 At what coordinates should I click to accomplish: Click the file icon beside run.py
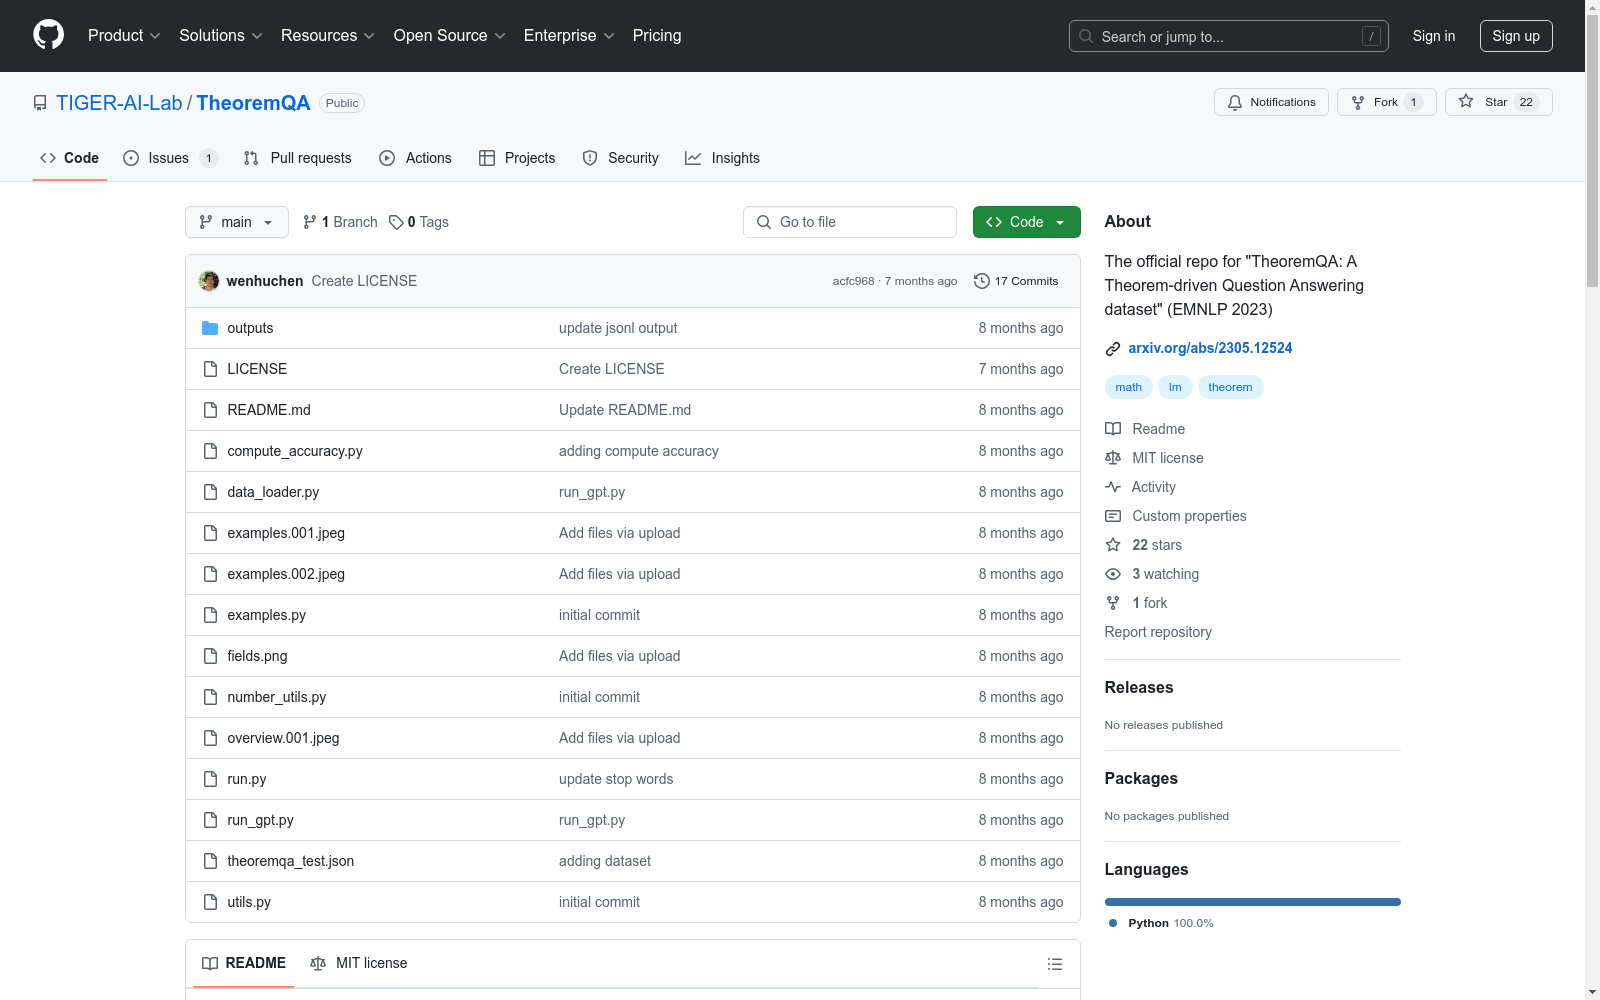pos(210,779)
